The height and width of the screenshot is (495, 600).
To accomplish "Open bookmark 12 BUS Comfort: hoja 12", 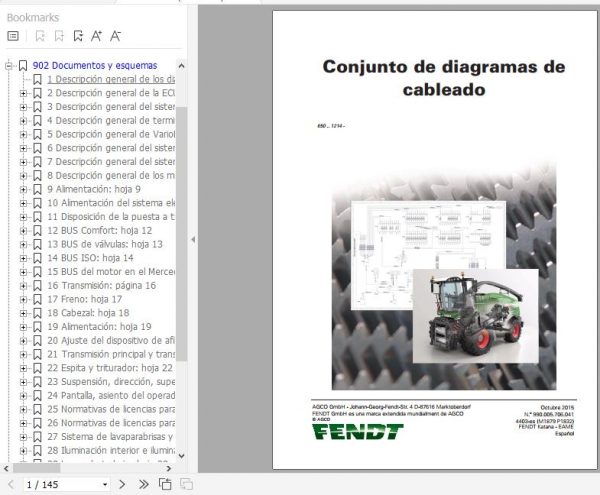I will [99, 231].
